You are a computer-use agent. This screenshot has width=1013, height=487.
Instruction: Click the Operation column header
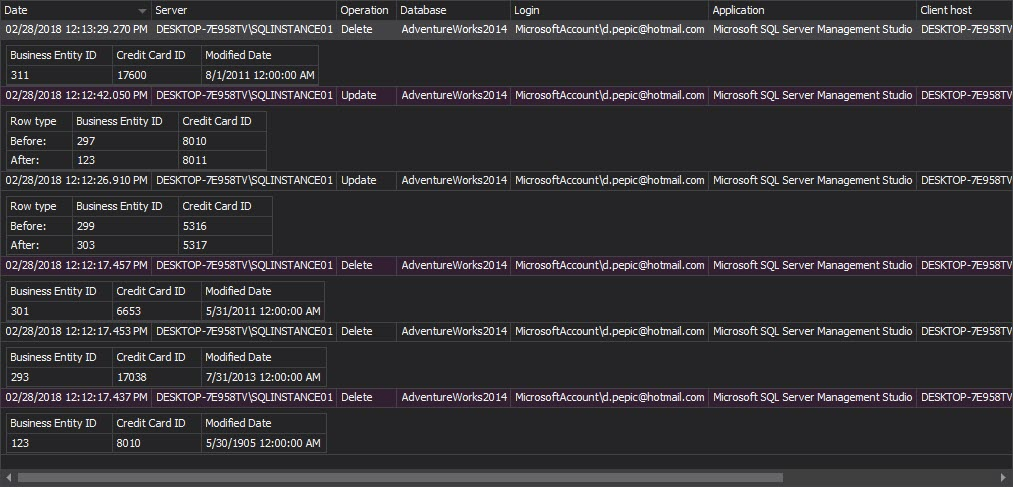pos(366,10)
